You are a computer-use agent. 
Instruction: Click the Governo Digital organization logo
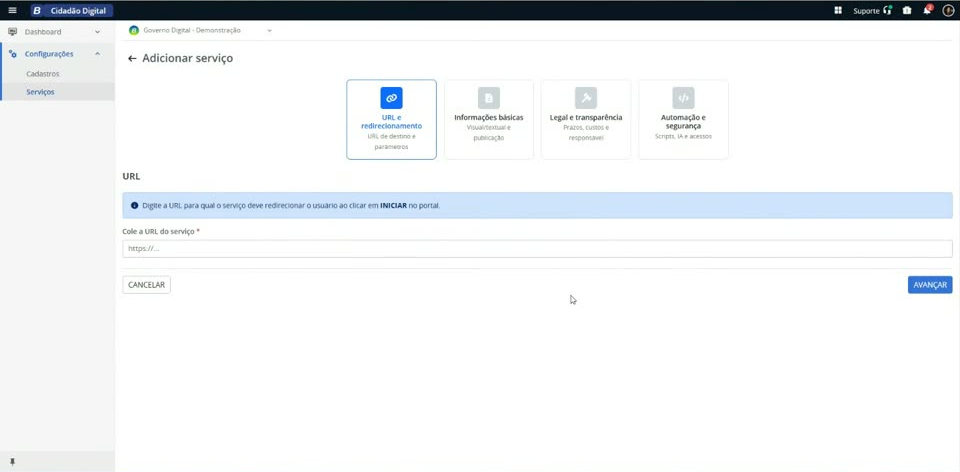click(x=133, y=31)
